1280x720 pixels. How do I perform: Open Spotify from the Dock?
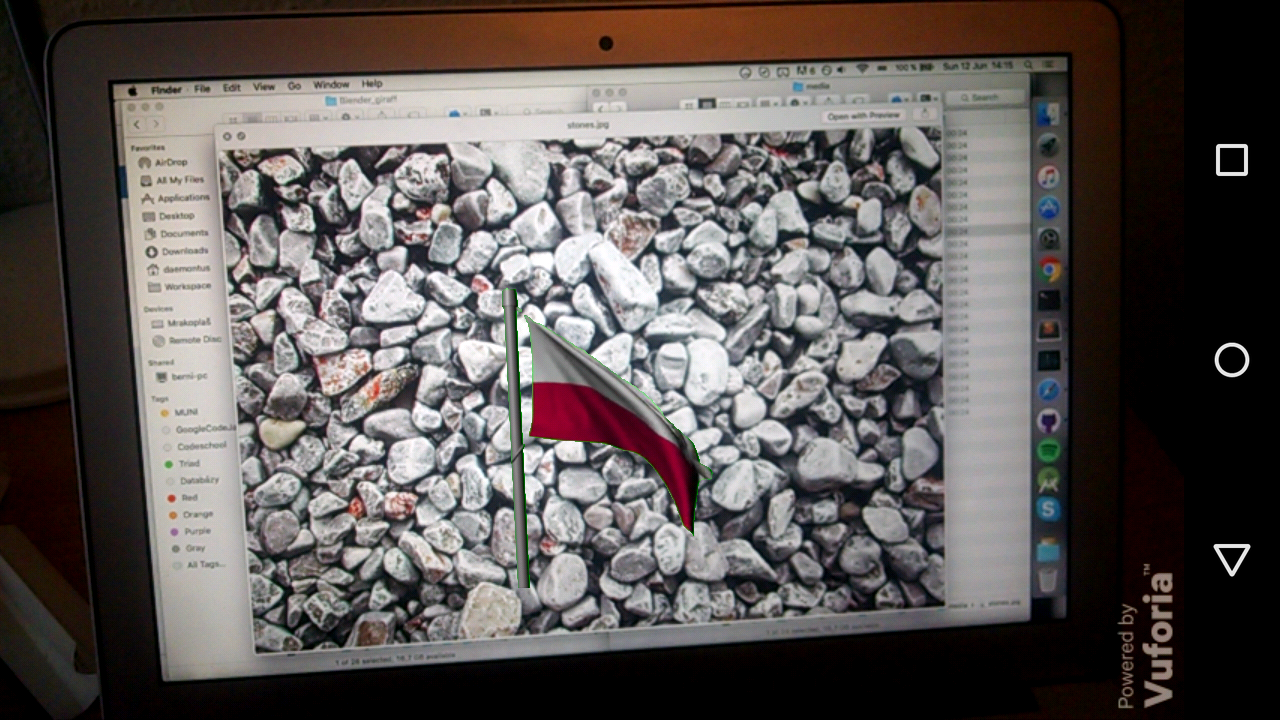[1049, 450]
